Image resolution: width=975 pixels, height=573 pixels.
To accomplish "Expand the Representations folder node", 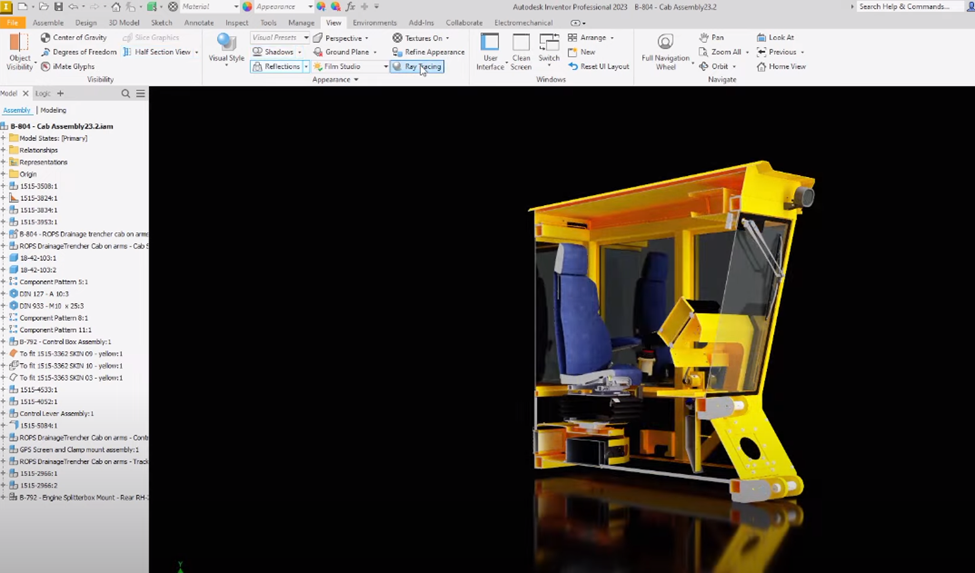I will (x=3, y=162).
